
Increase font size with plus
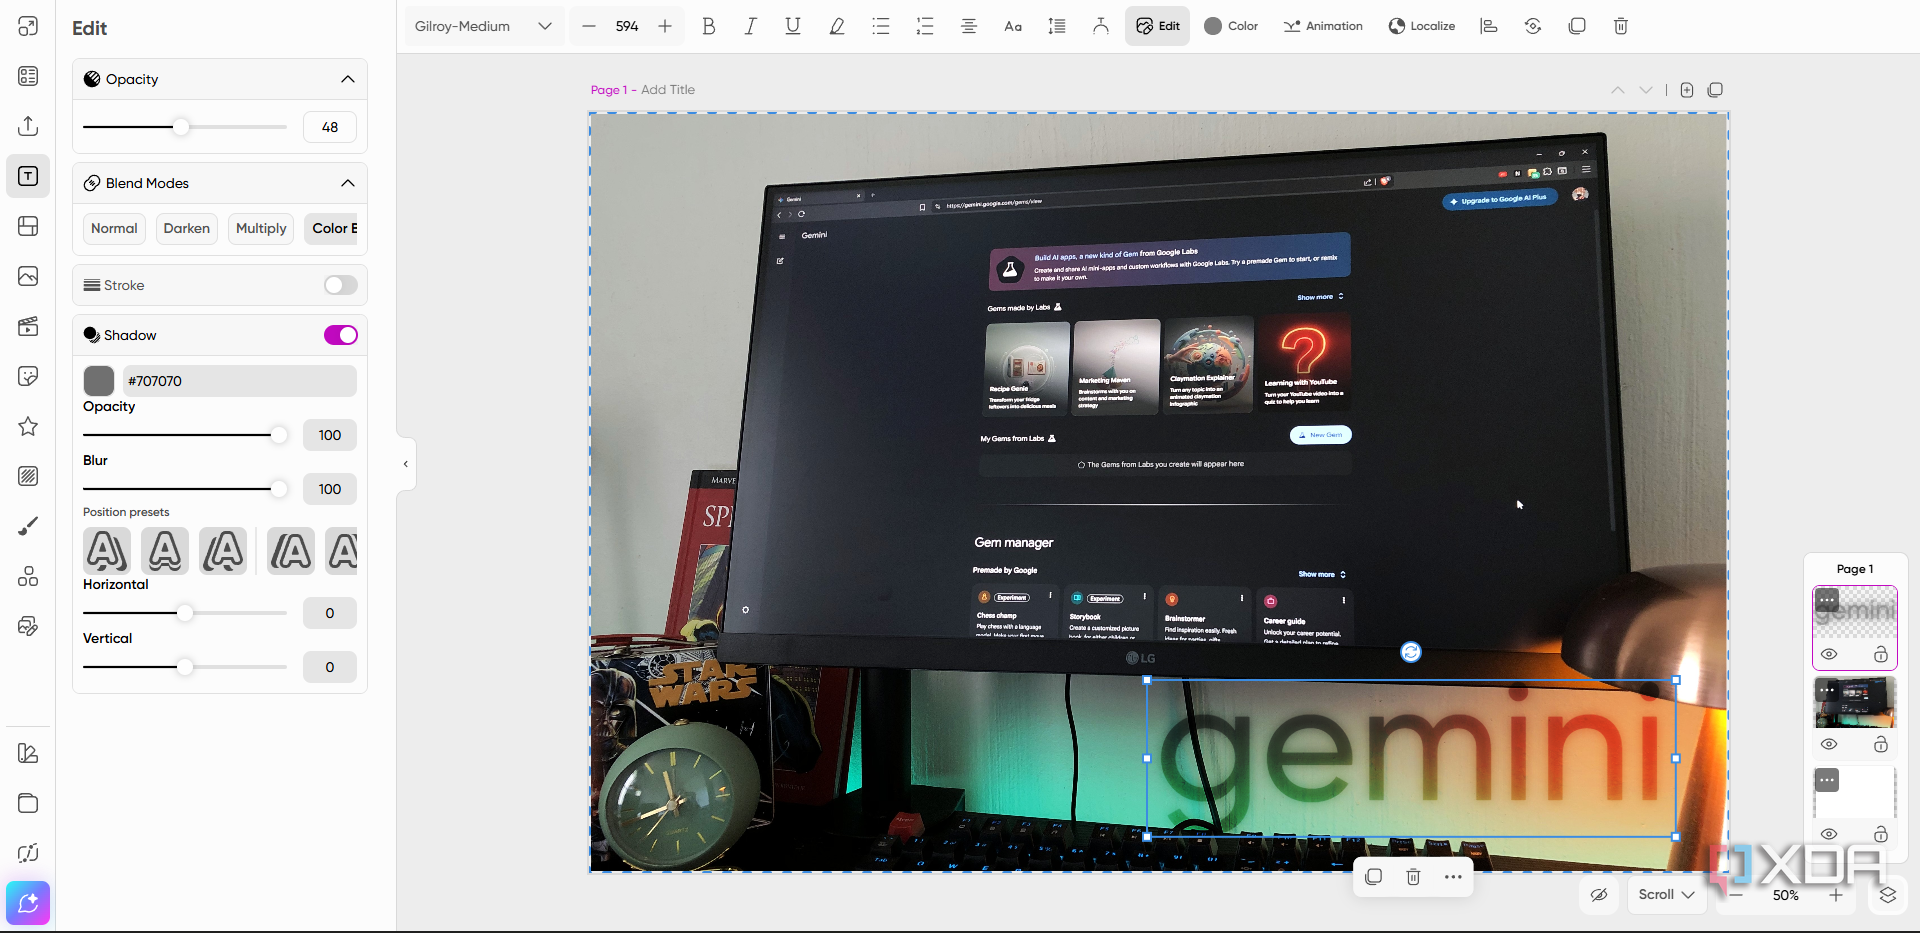pos(665,26)
